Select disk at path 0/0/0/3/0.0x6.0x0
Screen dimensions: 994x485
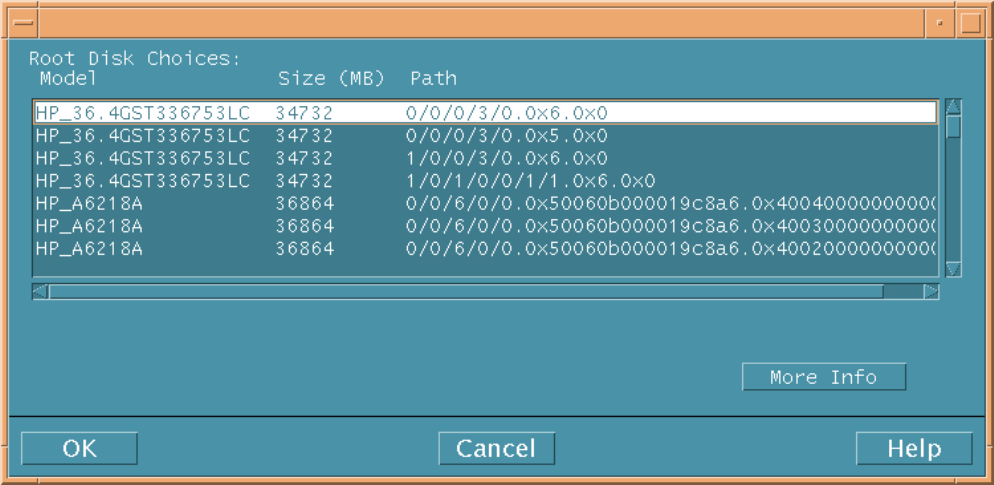point(486,113)
